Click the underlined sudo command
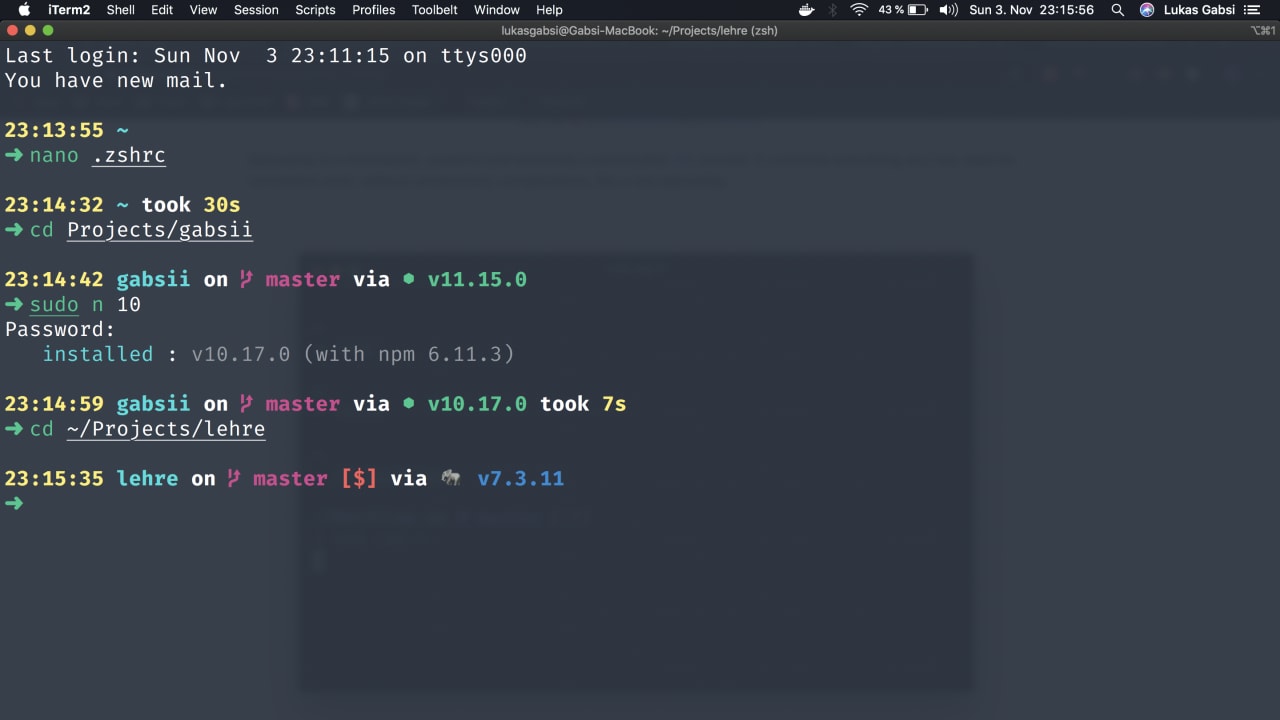Viewport: 1280px width, 720px height. point(54,305)
